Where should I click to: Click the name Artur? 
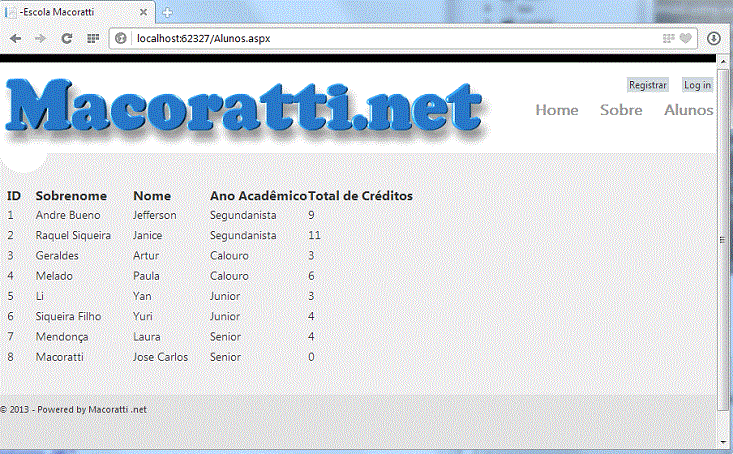point(146,256)
